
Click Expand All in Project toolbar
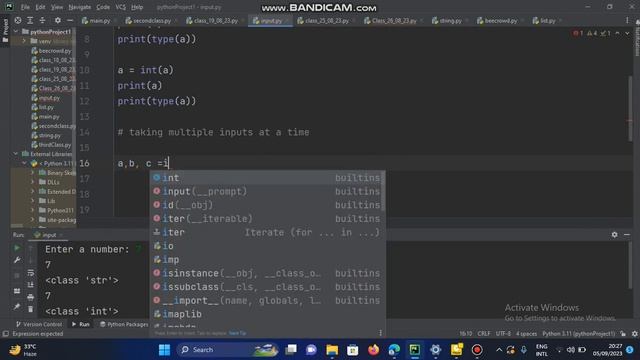(30, 20)
